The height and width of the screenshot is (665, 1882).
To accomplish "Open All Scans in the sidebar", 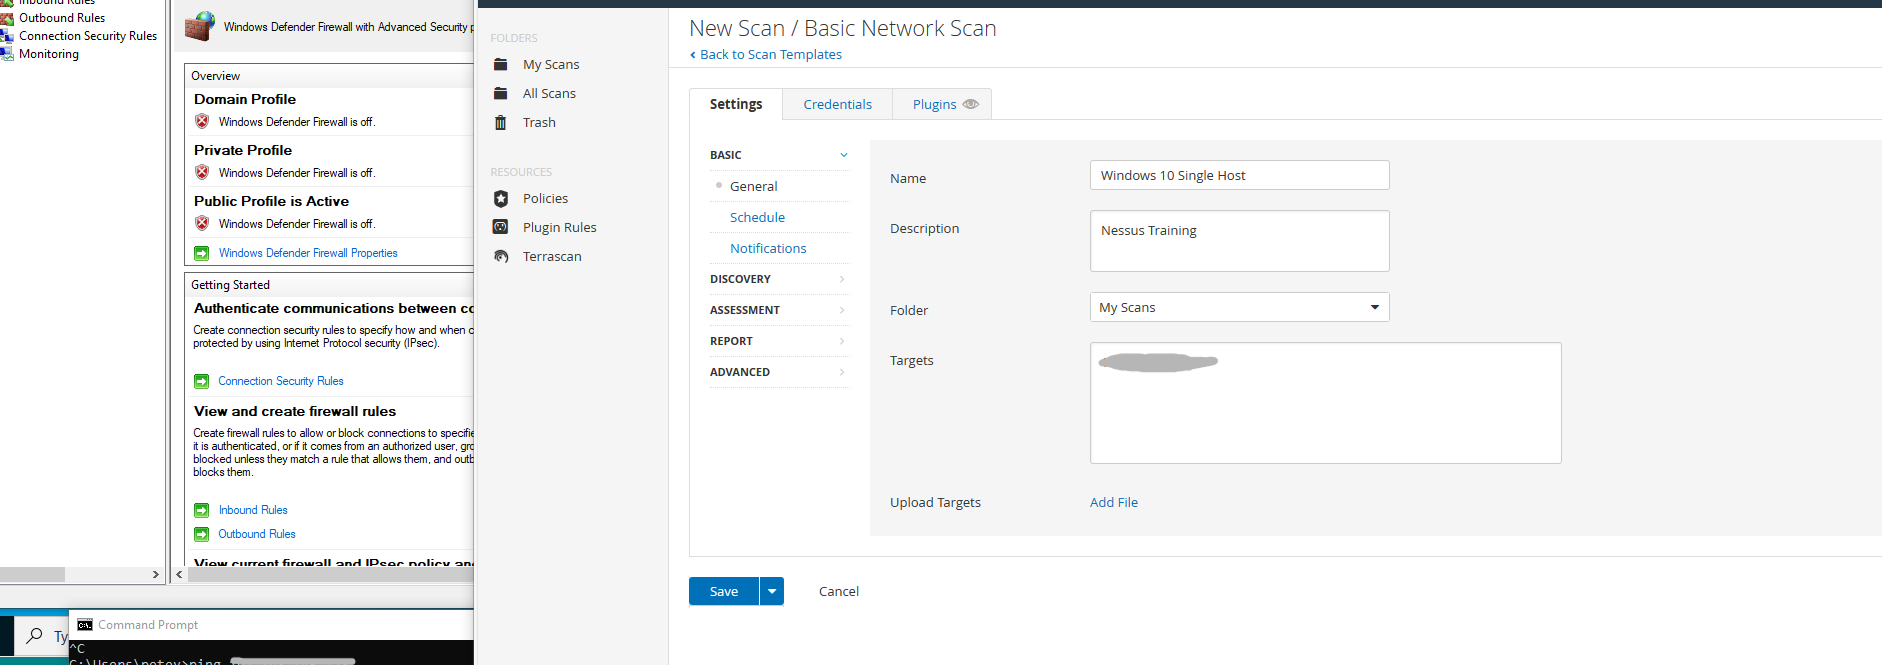I will coord(549,93).
